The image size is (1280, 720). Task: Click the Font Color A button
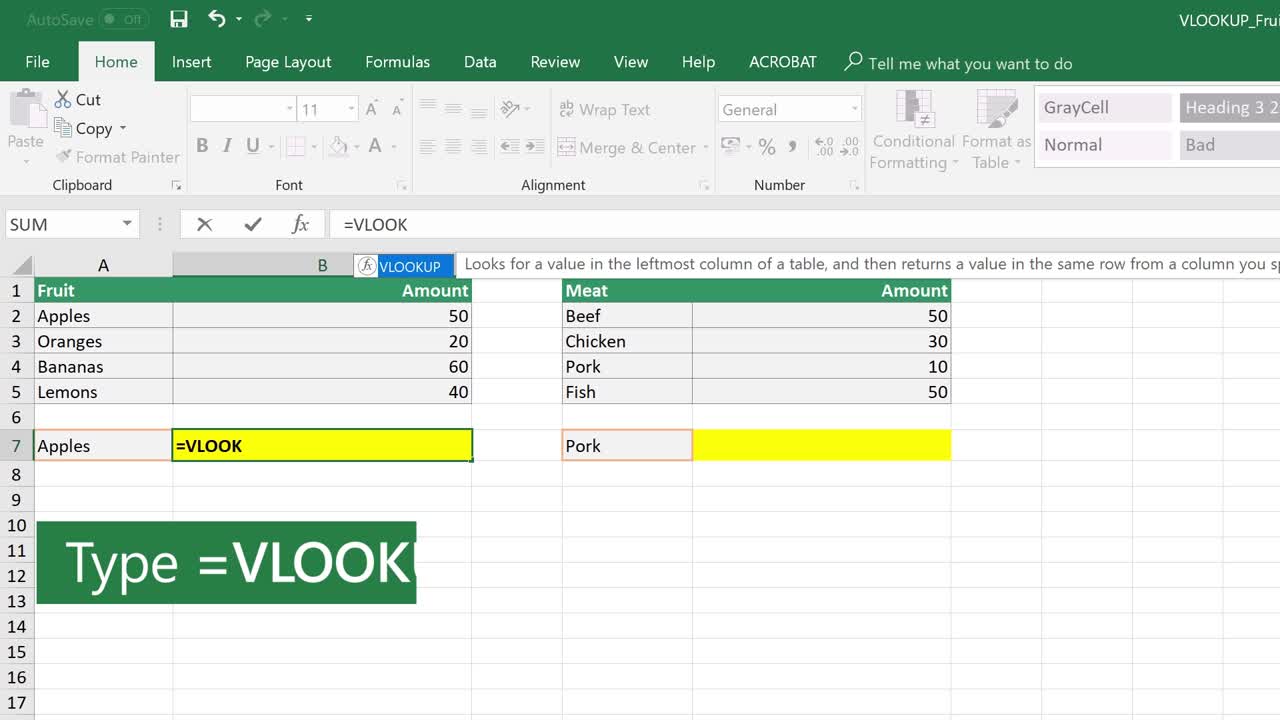[375, 146]
